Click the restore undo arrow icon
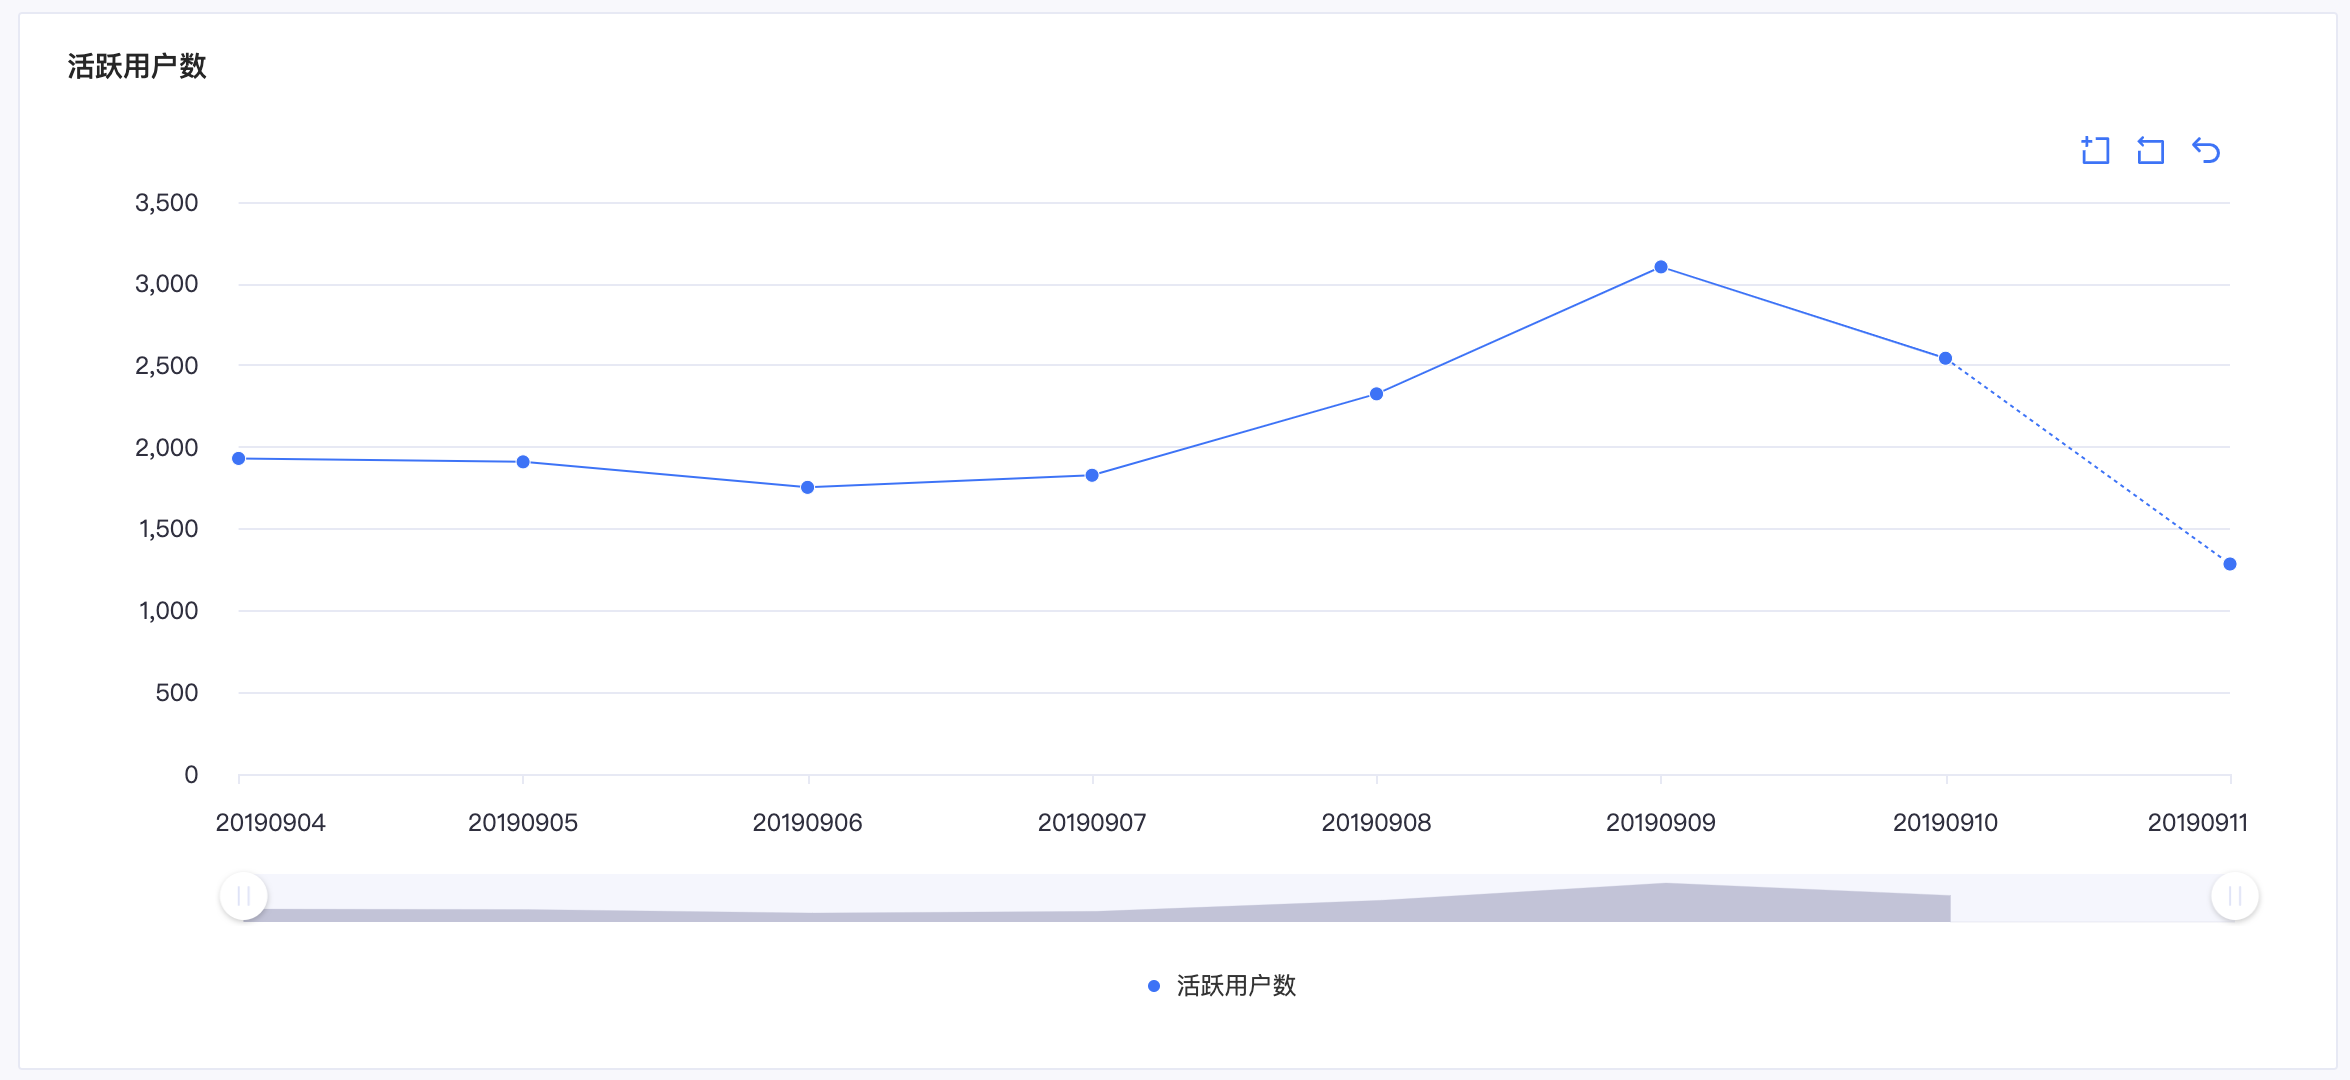The width and height of the screenshot is (2350, 1080). [x=2206, y=151]
